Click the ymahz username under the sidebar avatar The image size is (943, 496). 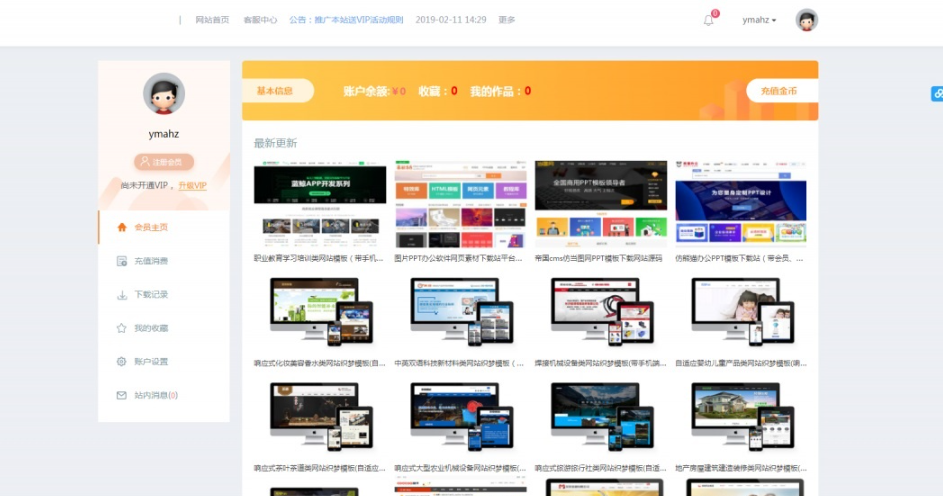click(x=164, y=134)
